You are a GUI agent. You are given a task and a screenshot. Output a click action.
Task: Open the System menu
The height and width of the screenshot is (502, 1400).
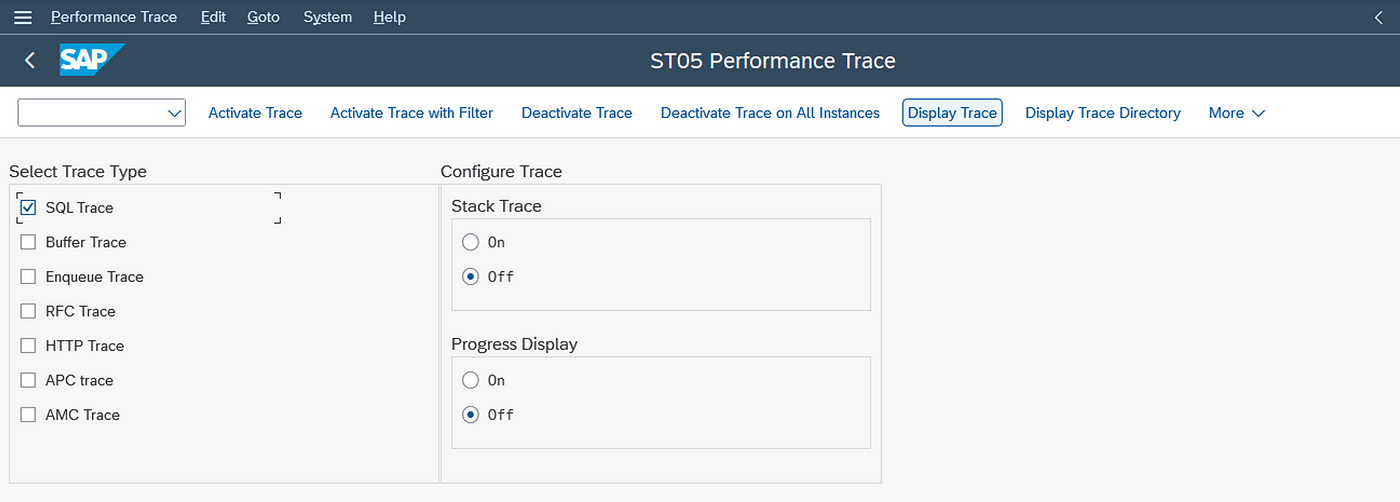pyautogui.click(x=328, y=17)
